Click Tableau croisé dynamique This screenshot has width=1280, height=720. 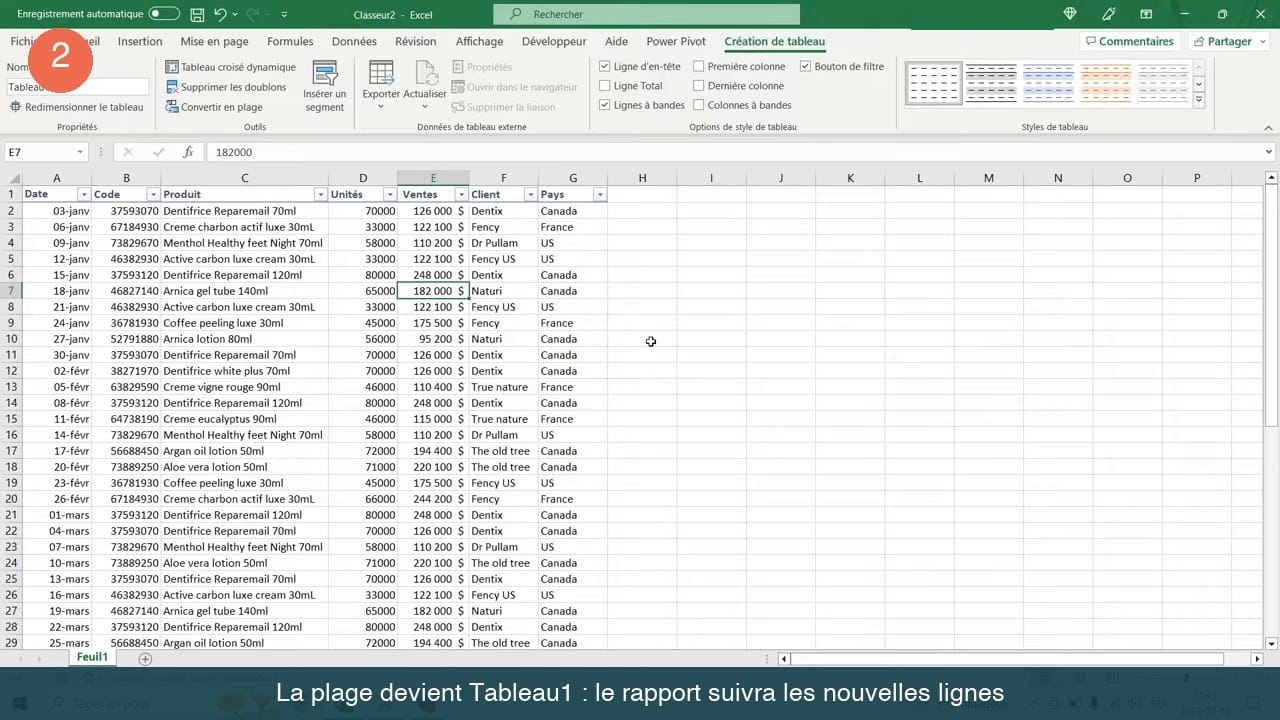coord(230,67)
